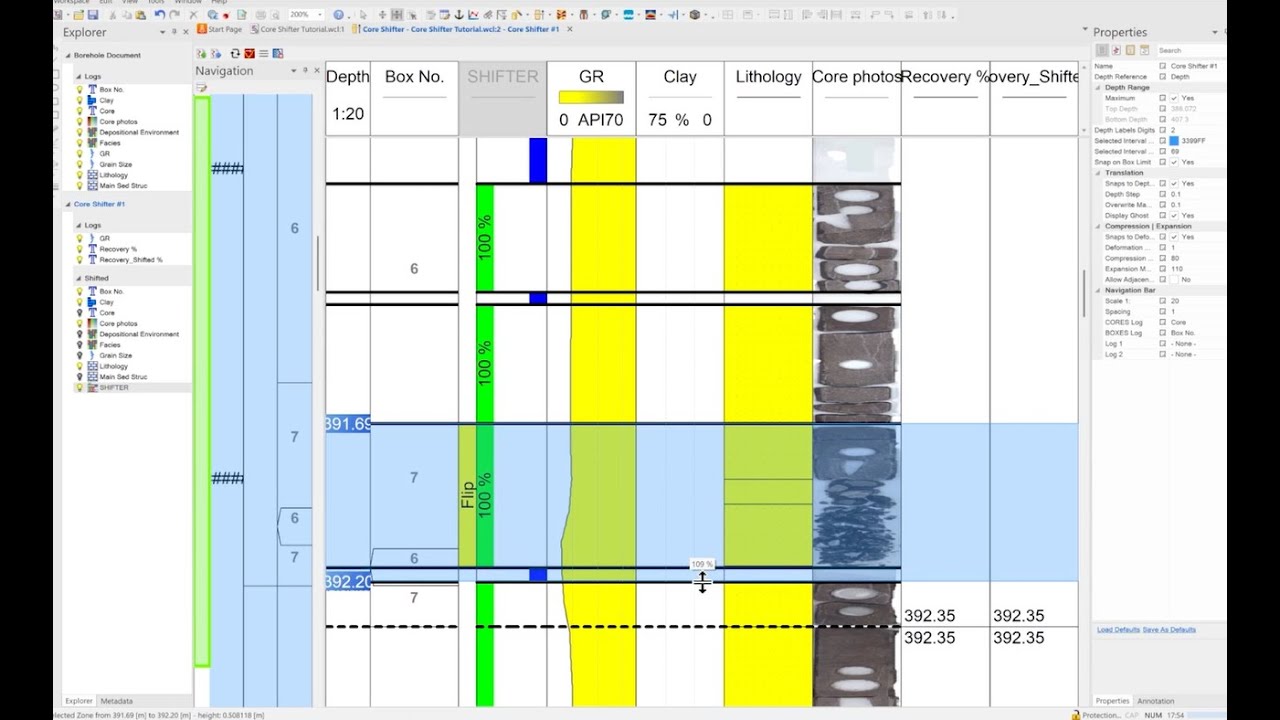The height and width of the screenshot is (720, 1280).
Task: Click the Core photos image icon in Borehole Logs
Action: click(92, 122)
